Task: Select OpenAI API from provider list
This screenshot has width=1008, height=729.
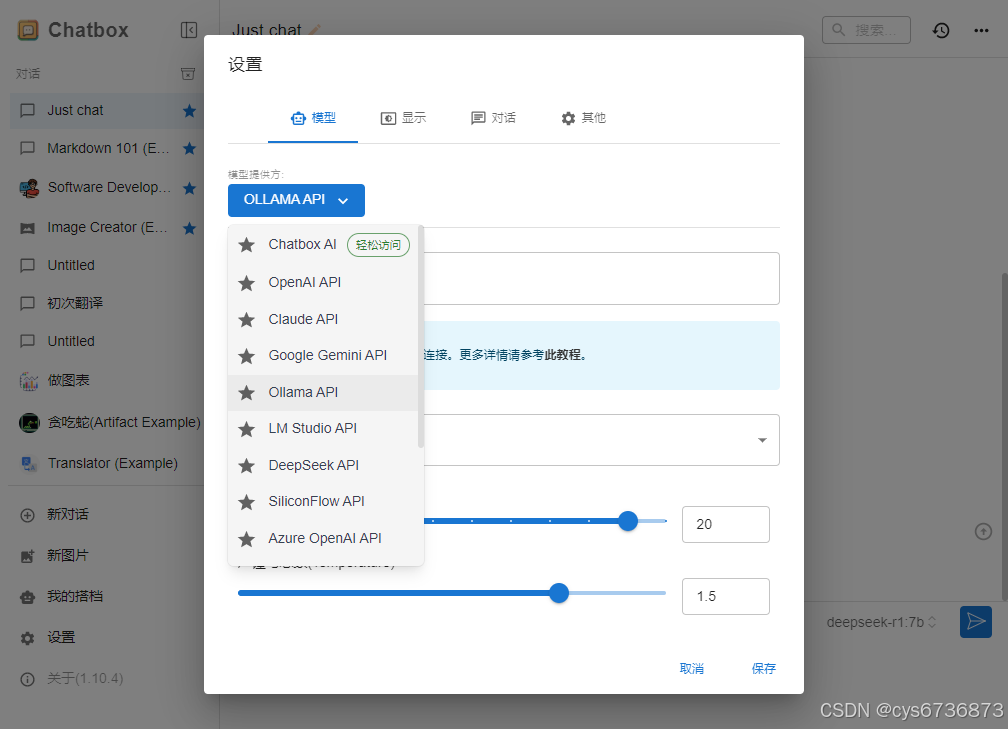Action: (323, 282)
